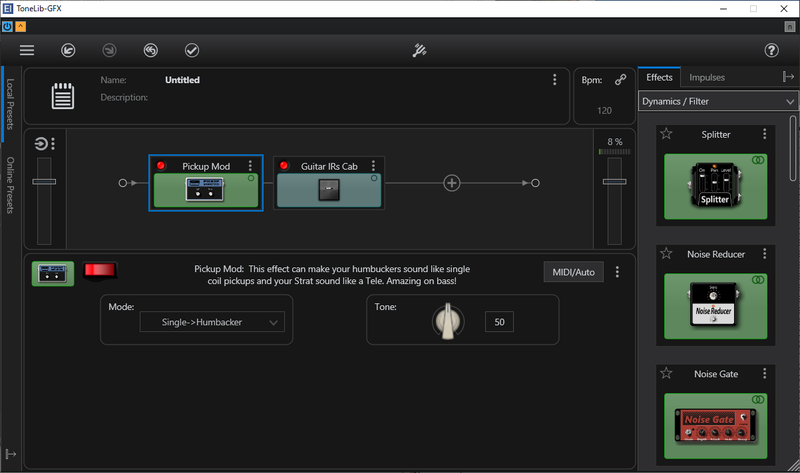
Task: Select the Splitter pedal thumbnail
Action: pos(715,186)
